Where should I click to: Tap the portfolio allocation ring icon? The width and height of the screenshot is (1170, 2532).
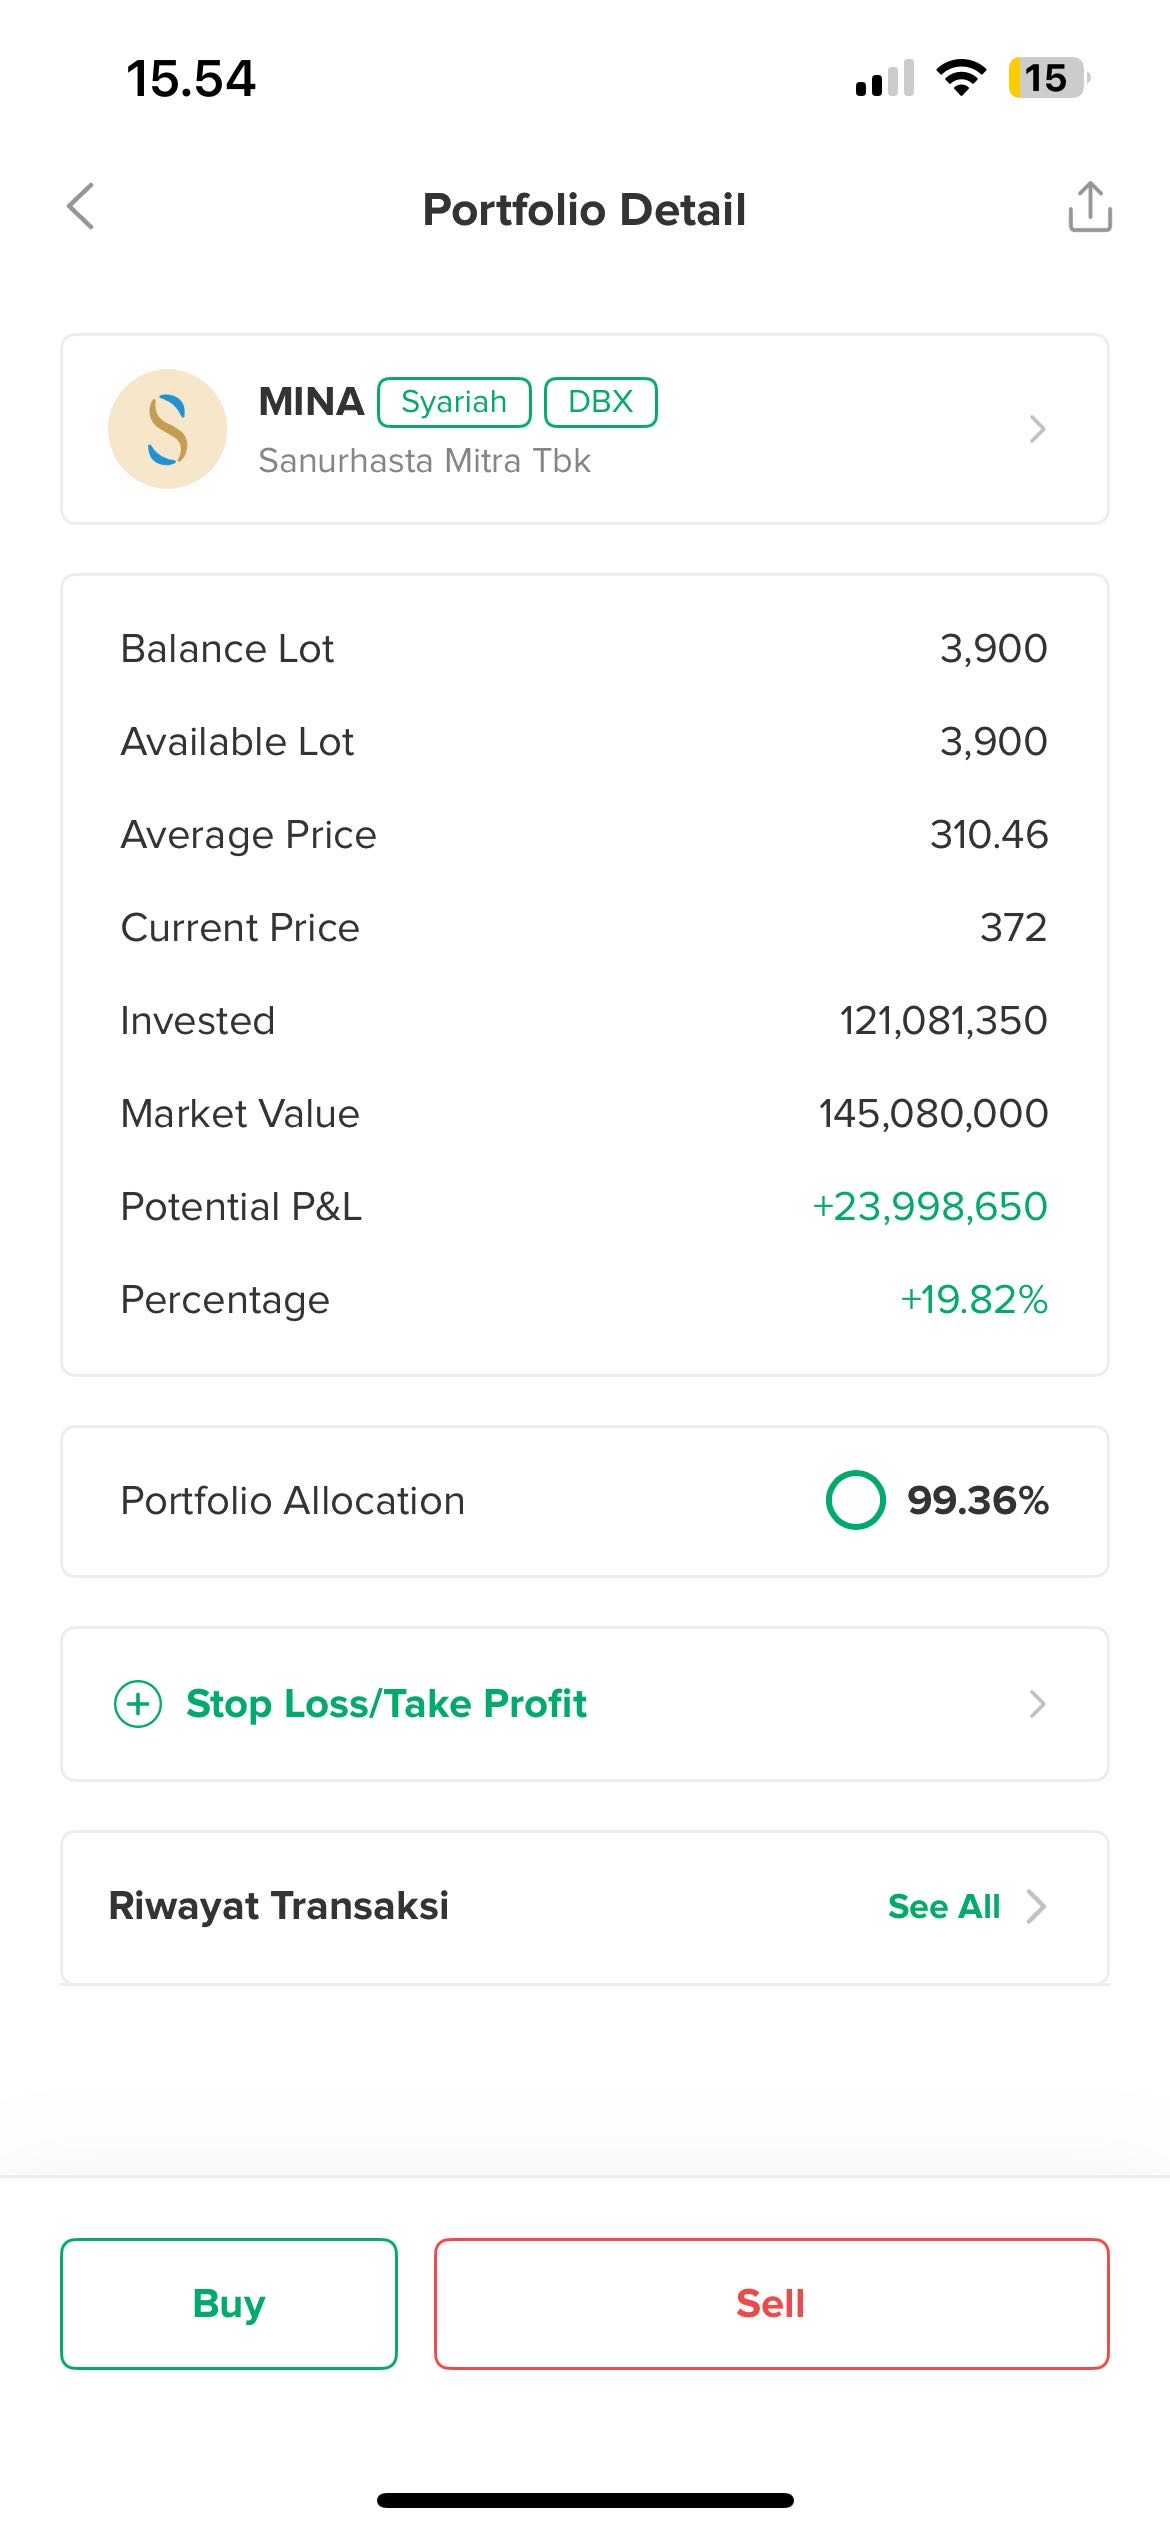click(855, 1500)
